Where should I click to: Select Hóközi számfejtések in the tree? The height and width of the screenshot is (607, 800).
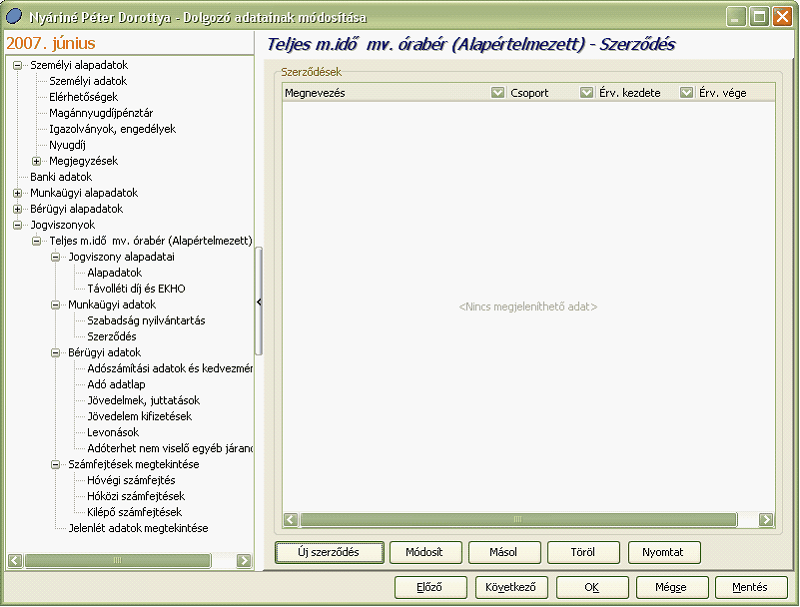[136, 496]
